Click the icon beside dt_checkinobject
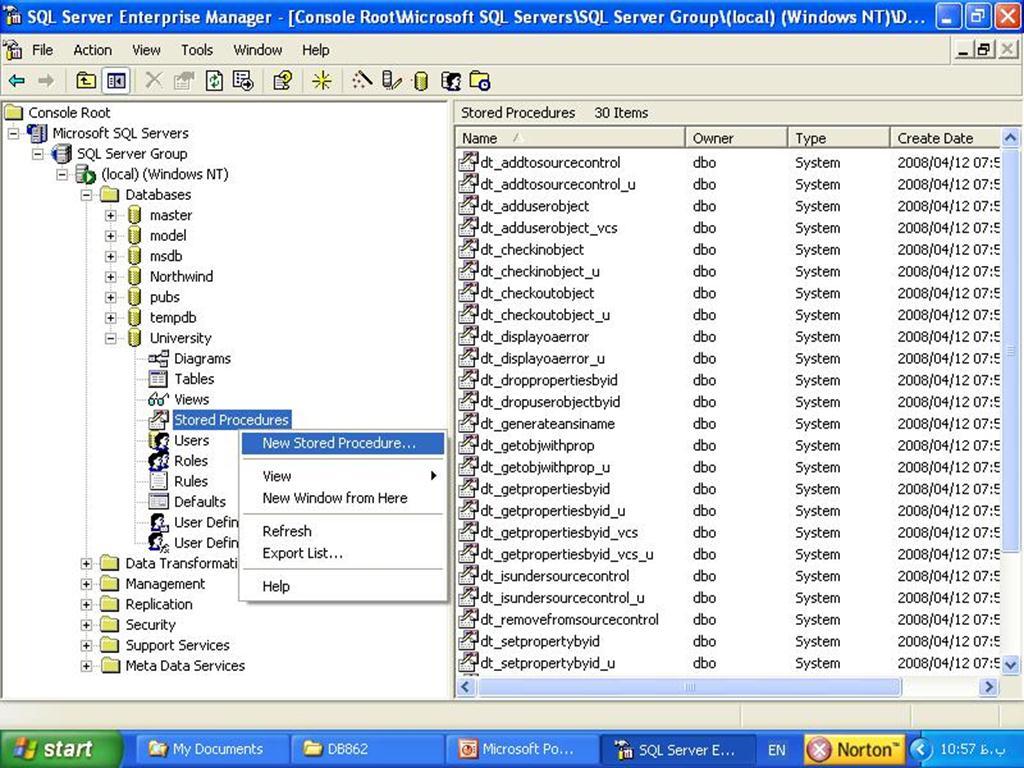Viewport: 1024px width, 768px height. click(x=468, y=249)
